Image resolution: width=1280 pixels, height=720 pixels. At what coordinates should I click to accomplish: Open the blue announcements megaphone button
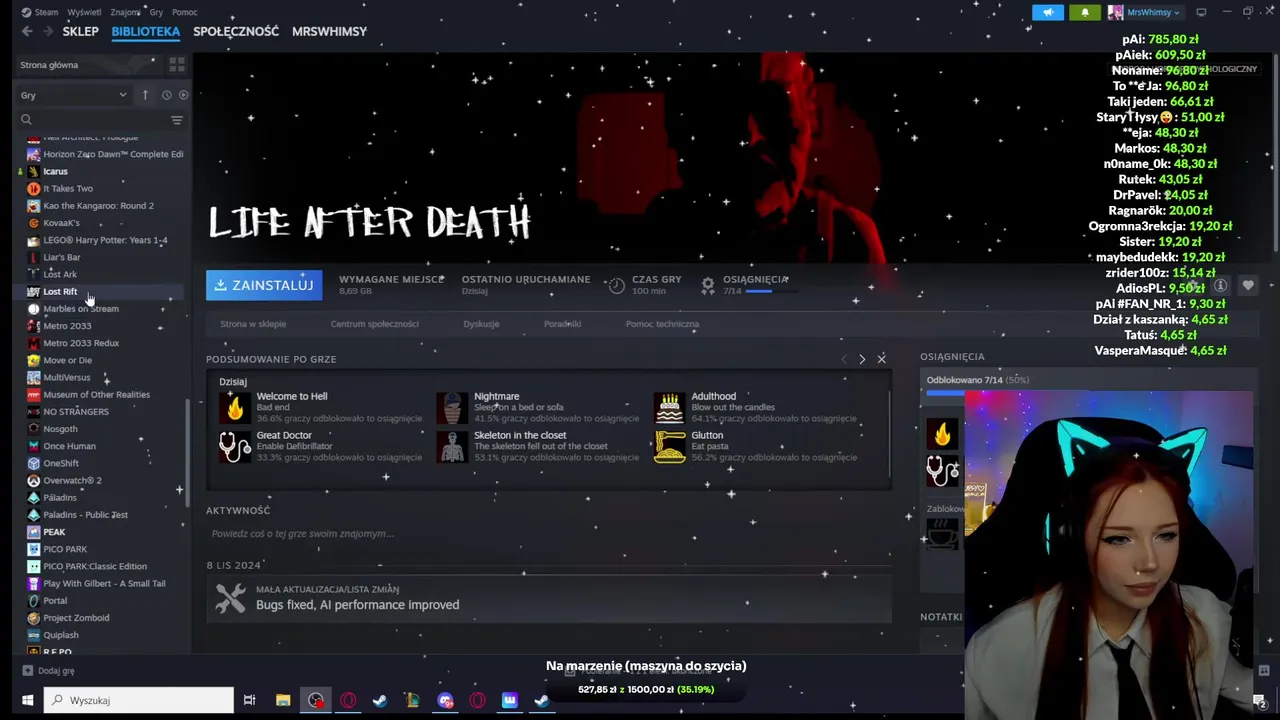1048,12
